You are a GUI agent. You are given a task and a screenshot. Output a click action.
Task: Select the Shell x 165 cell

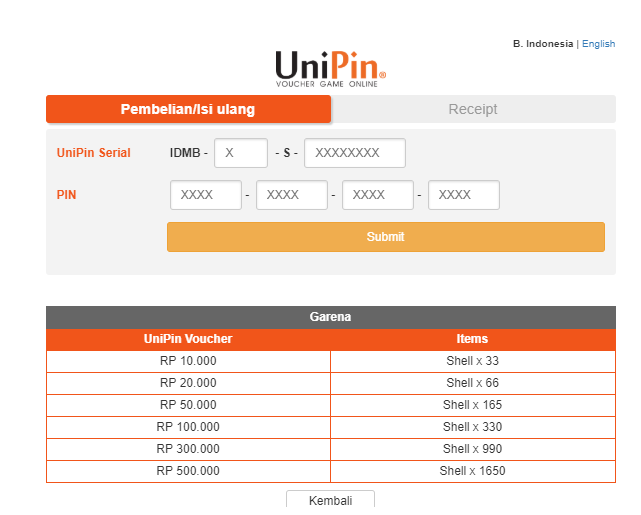coord(473,405)
